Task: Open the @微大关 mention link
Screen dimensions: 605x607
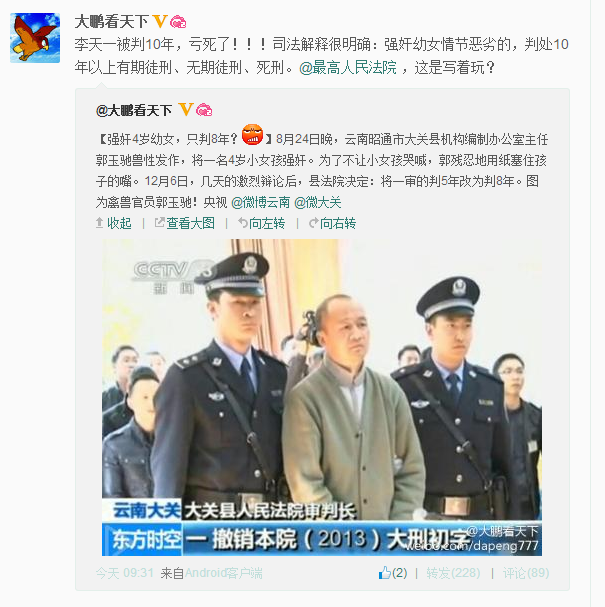Action: pos(318,202)
